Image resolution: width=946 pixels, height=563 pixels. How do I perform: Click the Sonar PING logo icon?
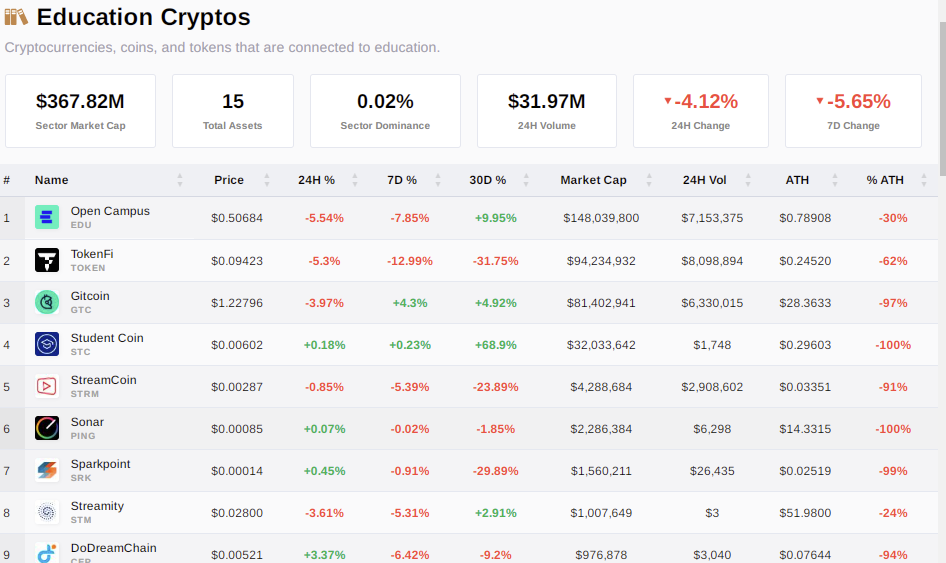(46, 428)
